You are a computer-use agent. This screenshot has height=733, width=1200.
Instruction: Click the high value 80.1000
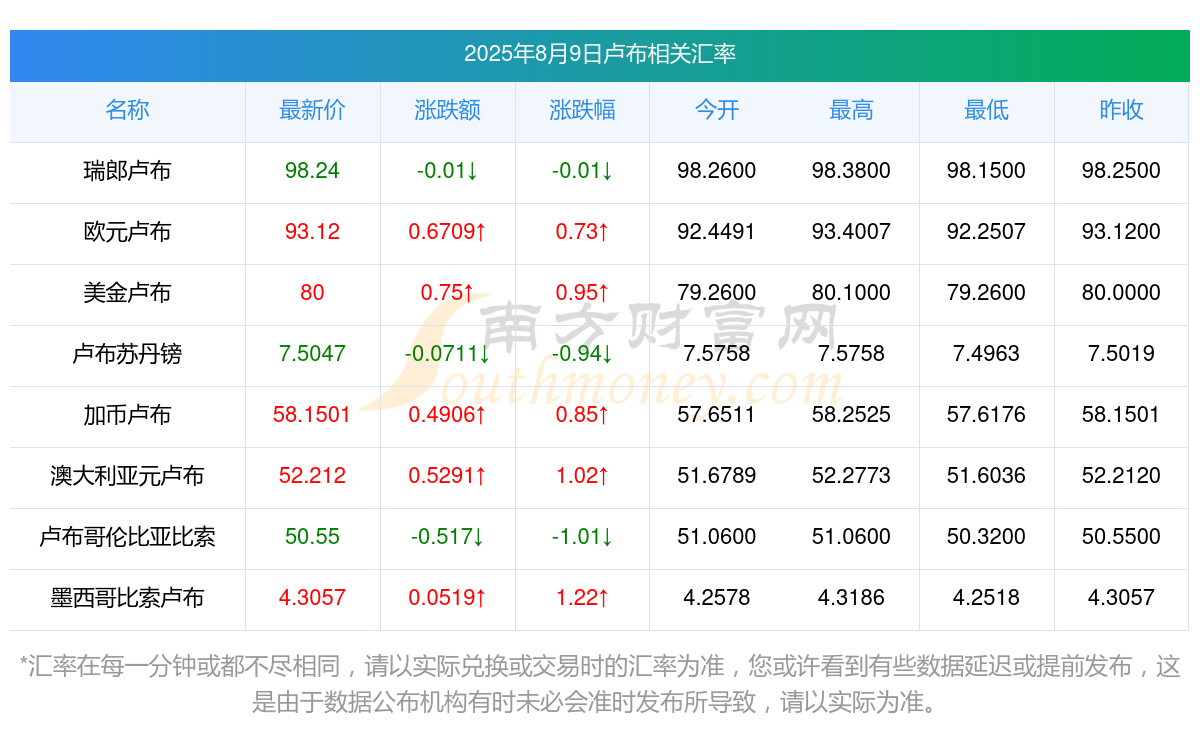[852, 293]
